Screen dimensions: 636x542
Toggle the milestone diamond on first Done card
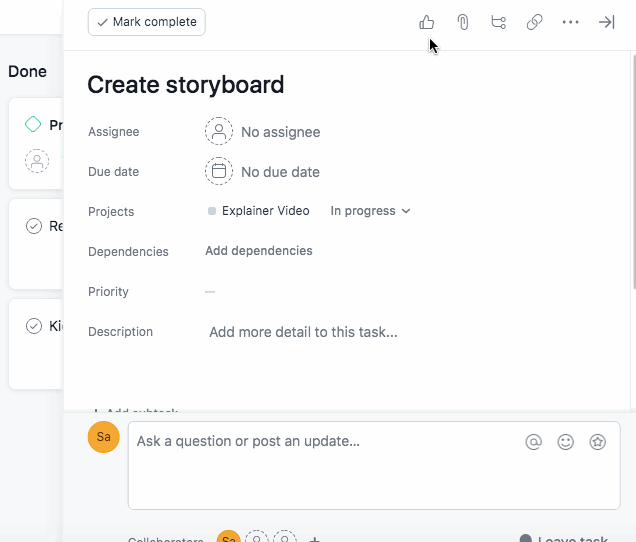tap(33, 125)
